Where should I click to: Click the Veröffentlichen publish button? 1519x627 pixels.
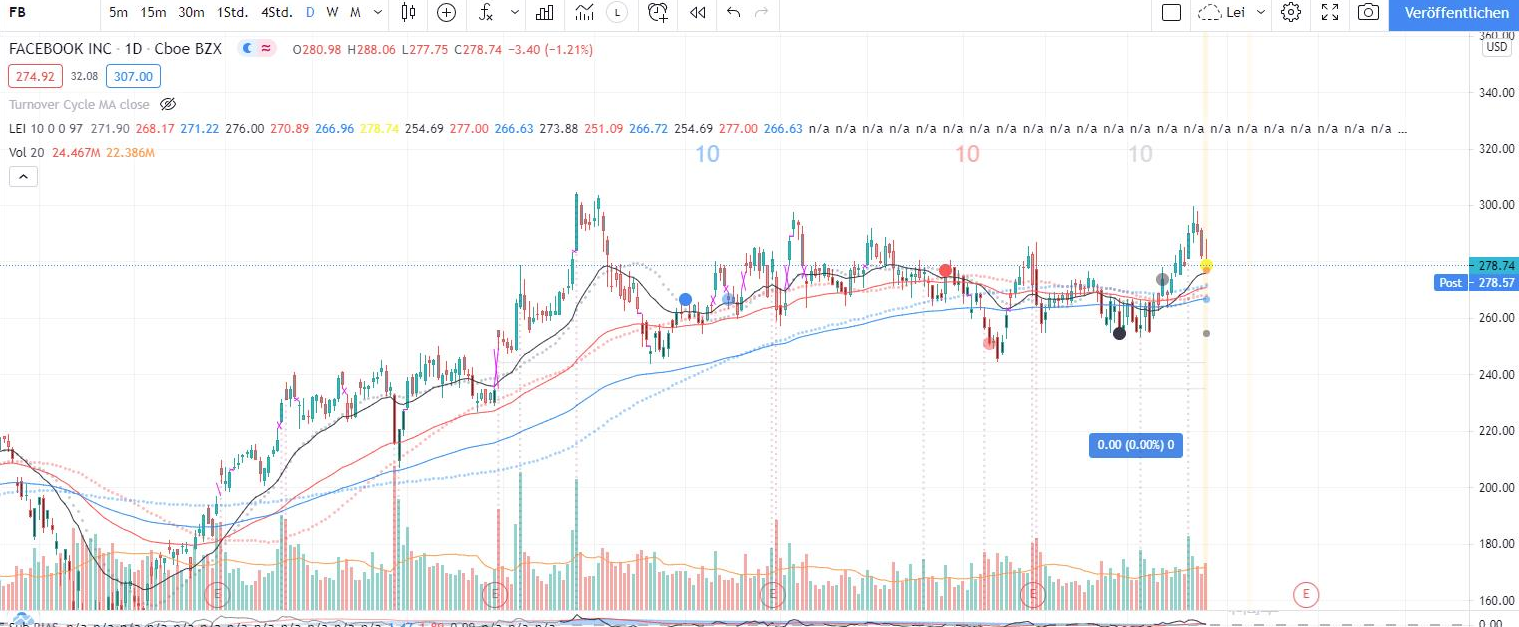(x=1456, y=13)
